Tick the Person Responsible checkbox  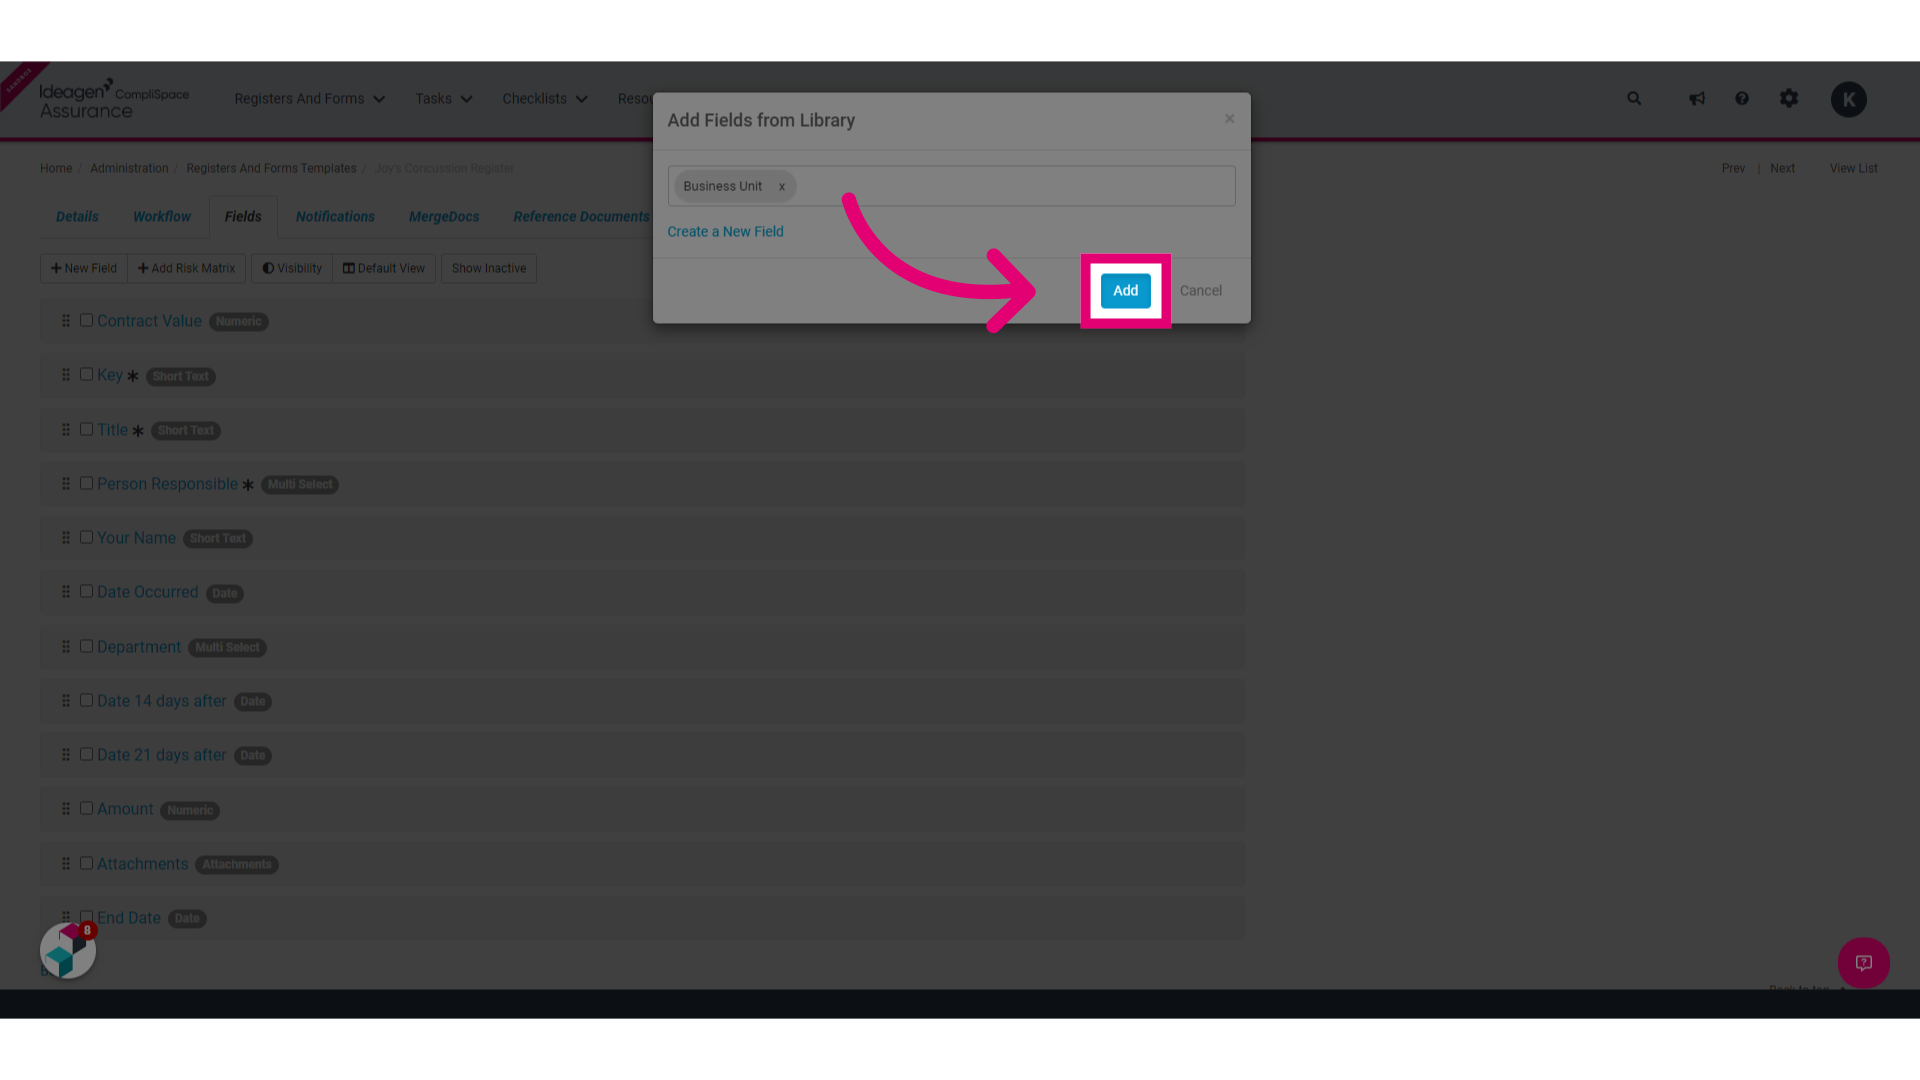[86, 484]
